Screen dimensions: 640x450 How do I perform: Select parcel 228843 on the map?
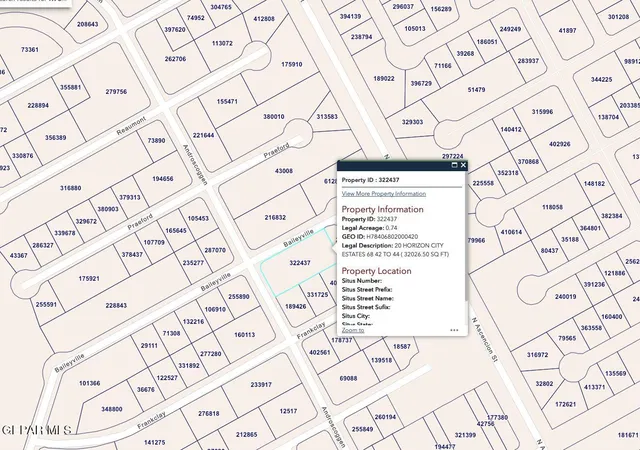coord(116,305)
